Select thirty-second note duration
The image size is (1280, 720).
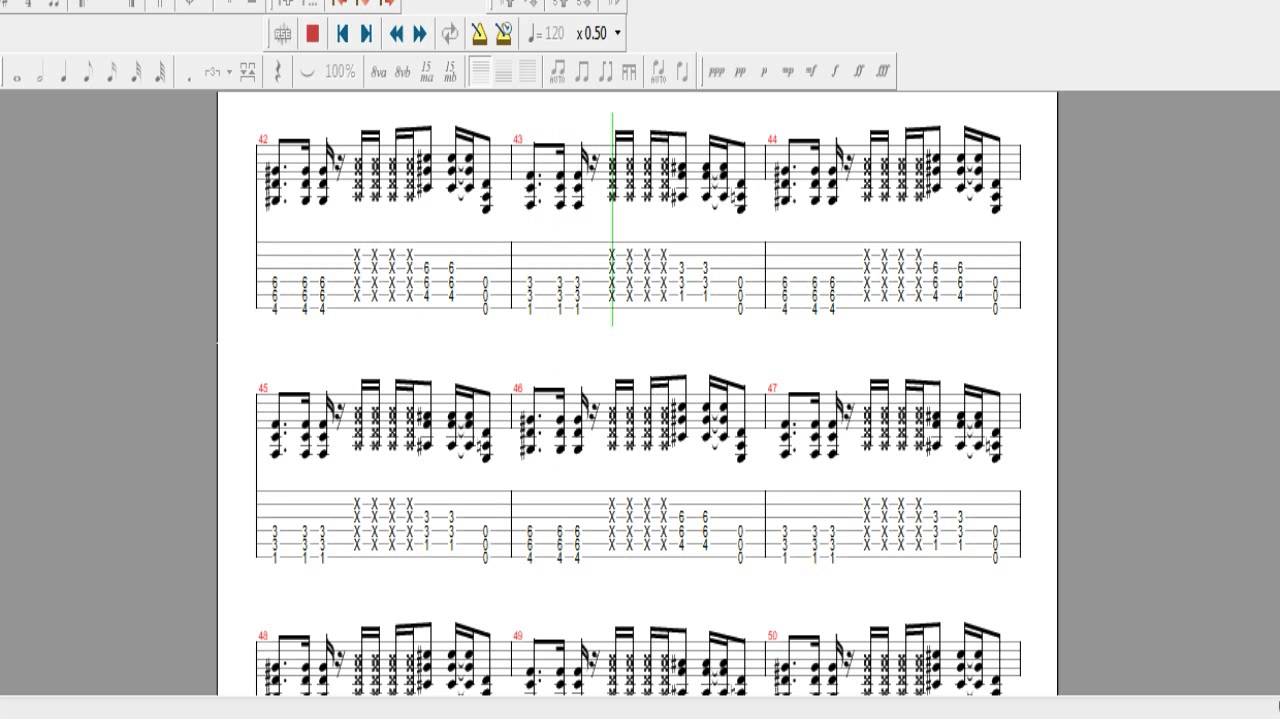tap(136, 72)
